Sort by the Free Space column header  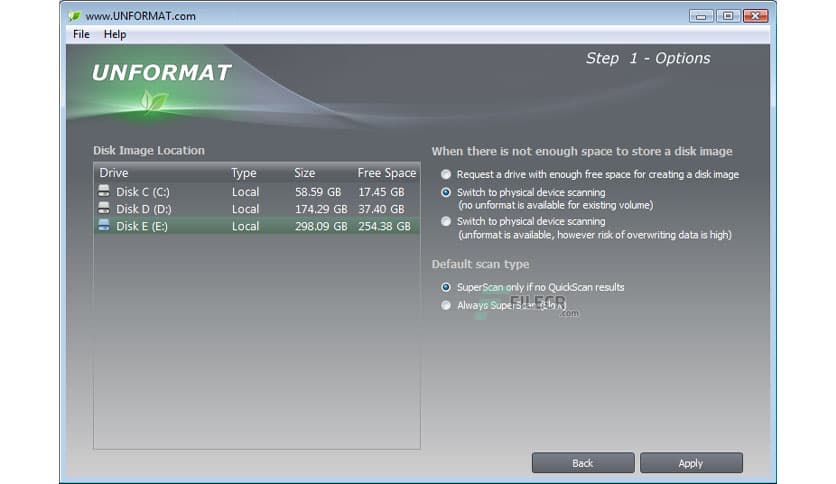coord(387,173)
